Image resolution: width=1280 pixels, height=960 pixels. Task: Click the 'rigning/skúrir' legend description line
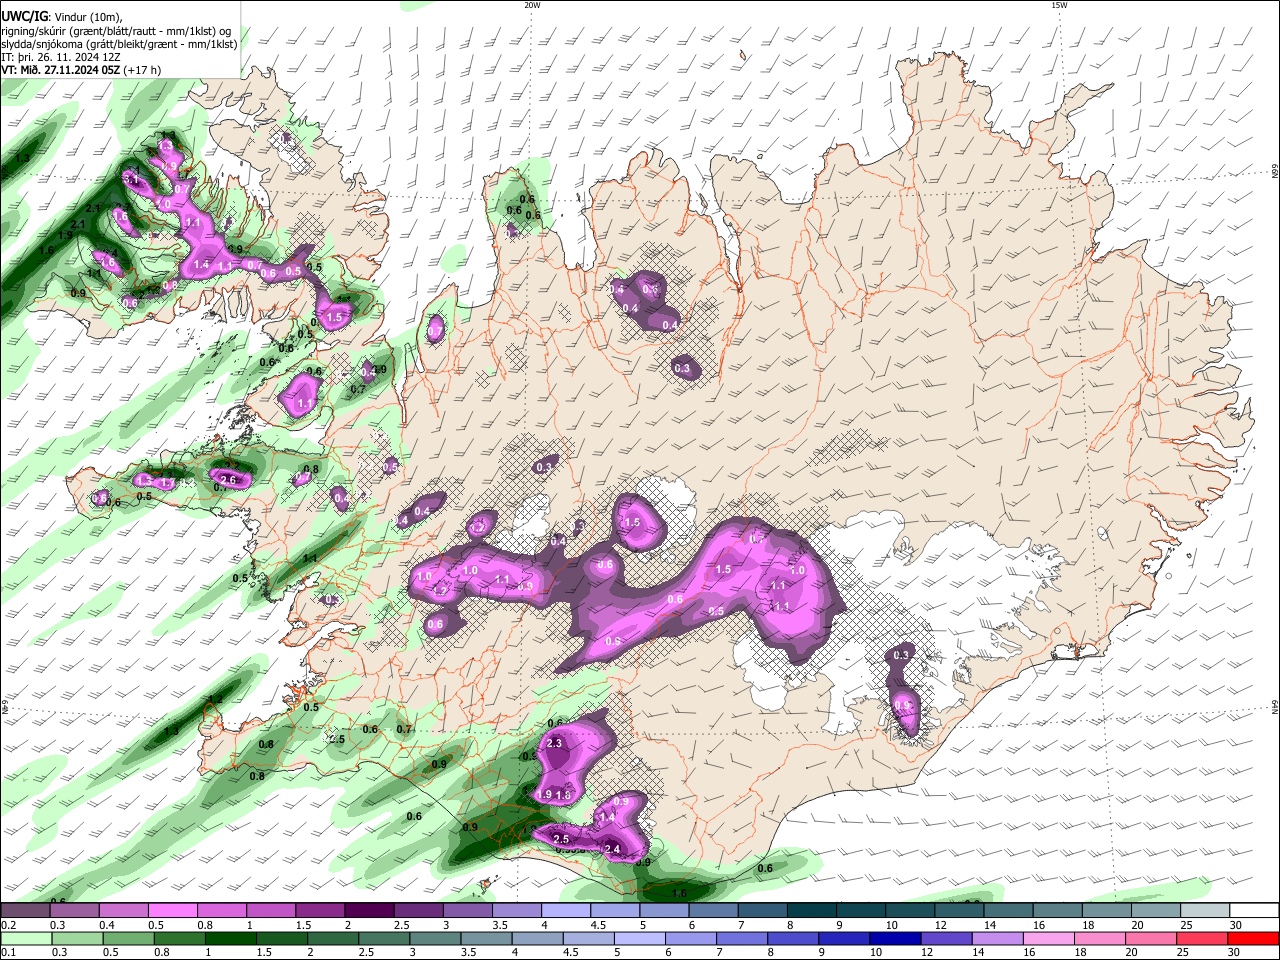pyautogui.click(x=116, y=31)
